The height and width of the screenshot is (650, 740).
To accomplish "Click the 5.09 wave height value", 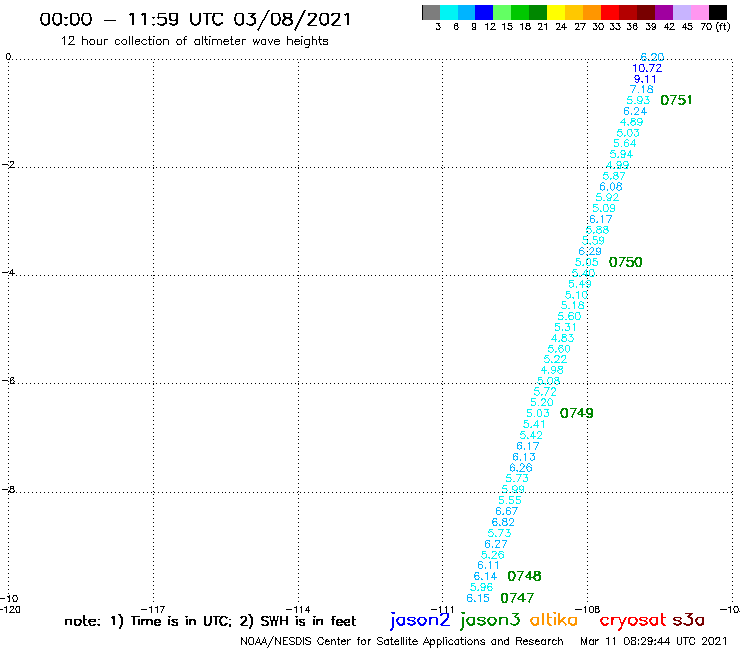I will pos(604,208).
